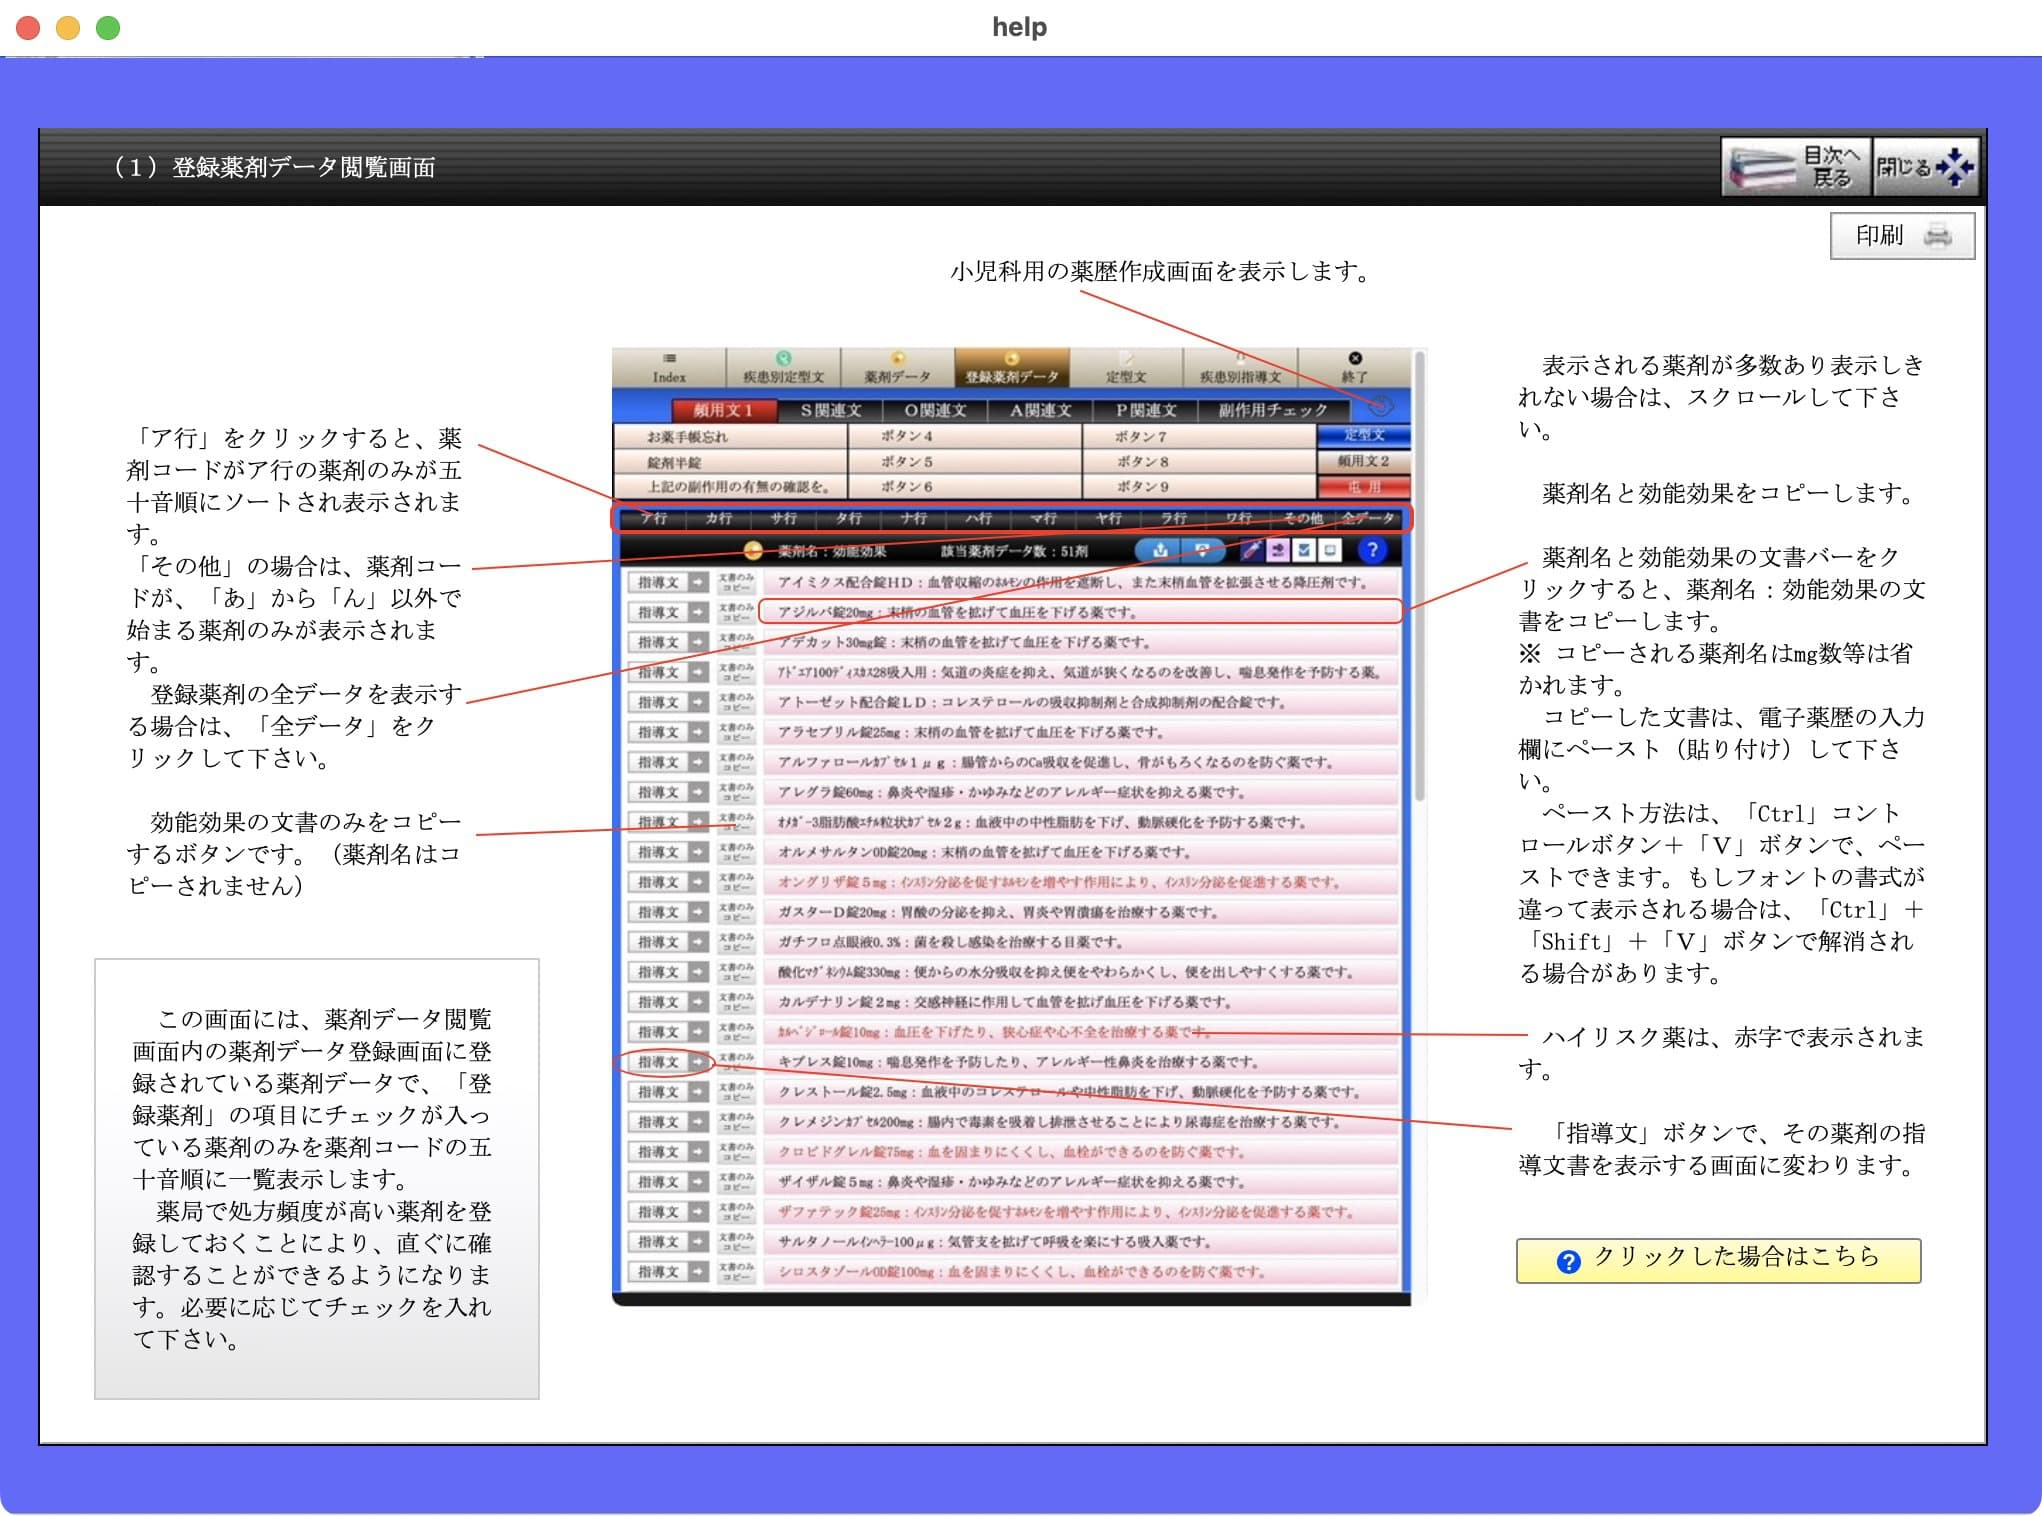The height and width of the screenshot is (1516, 2042).
Task: Click the monitor icon next to the help button
Action: tap(1329, 550)
